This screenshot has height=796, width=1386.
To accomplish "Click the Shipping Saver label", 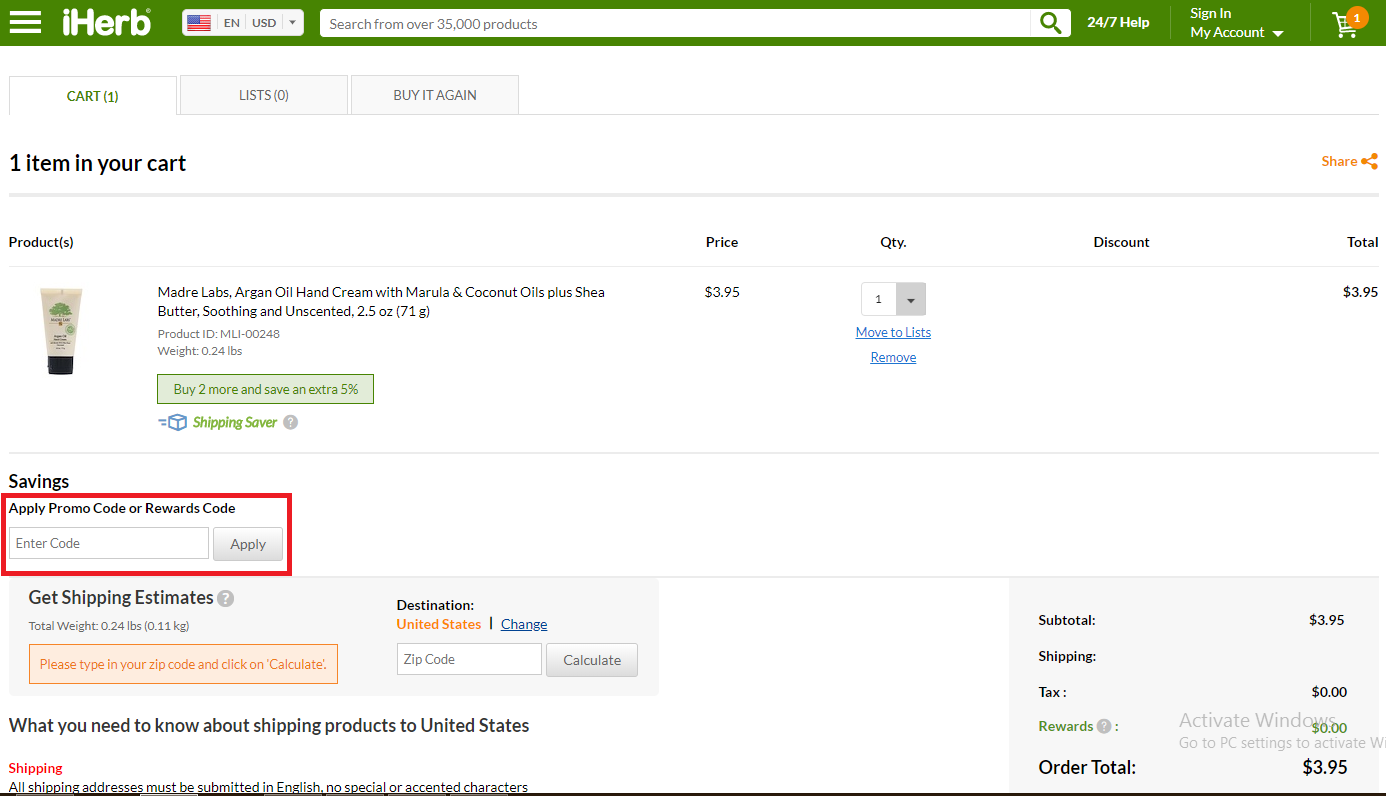I will click(x=235, y=422).
